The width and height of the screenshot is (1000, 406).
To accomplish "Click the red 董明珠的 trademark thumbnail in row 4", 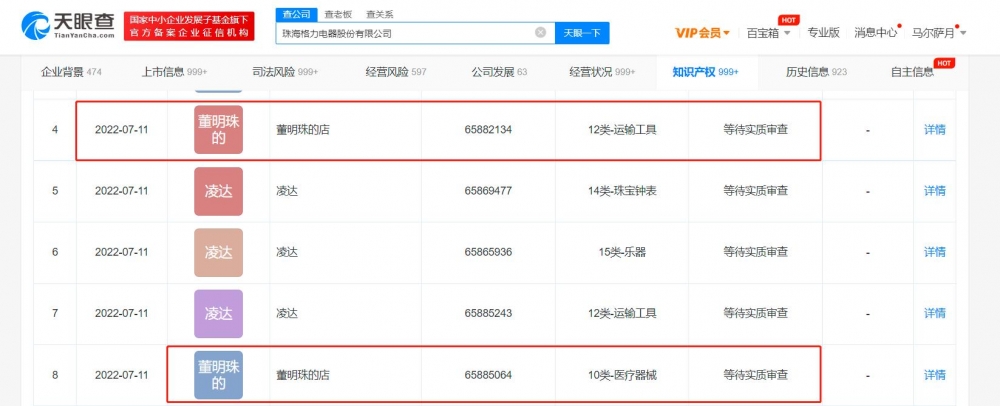I will tap(218, 129).
